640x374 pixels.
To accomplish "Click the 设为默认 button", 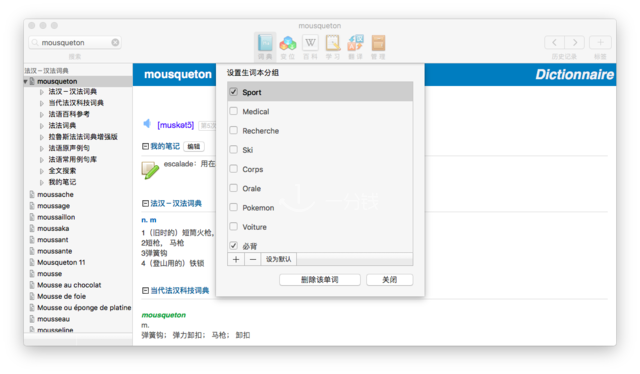I will (x=279, y=259).
